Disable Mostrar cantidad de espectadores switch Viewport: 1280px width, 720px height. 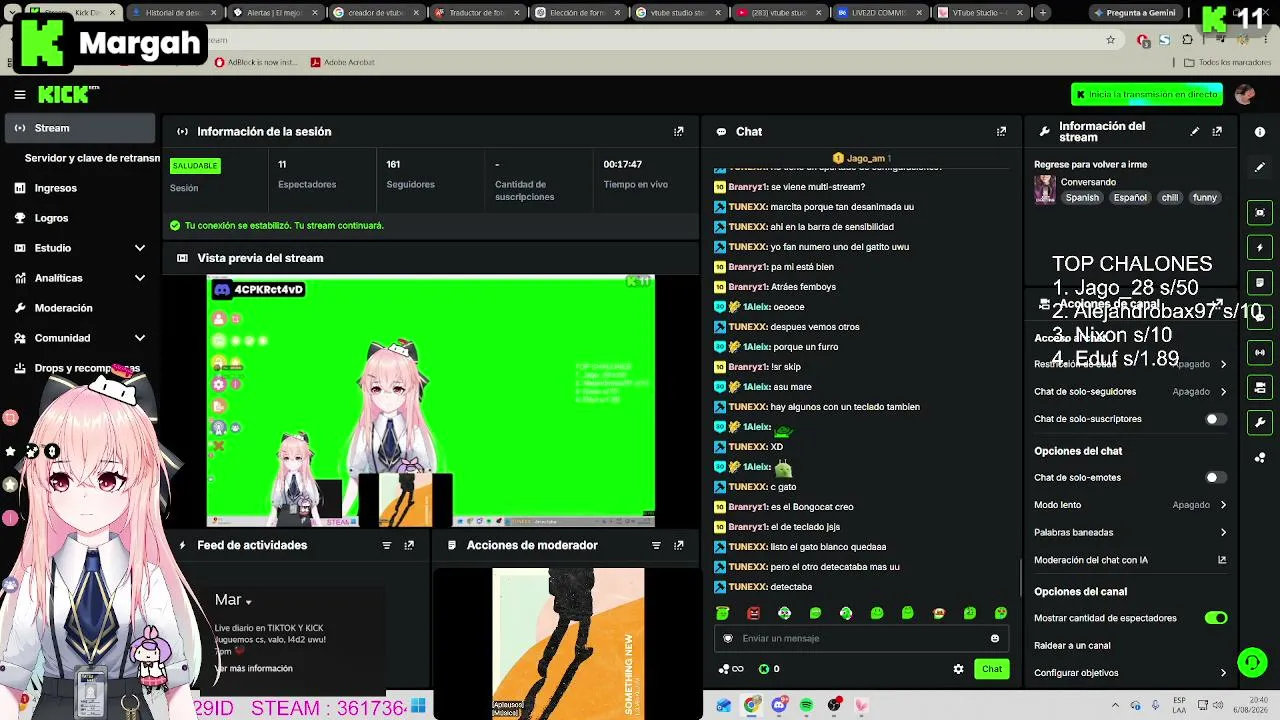[x=1215, y=618]
